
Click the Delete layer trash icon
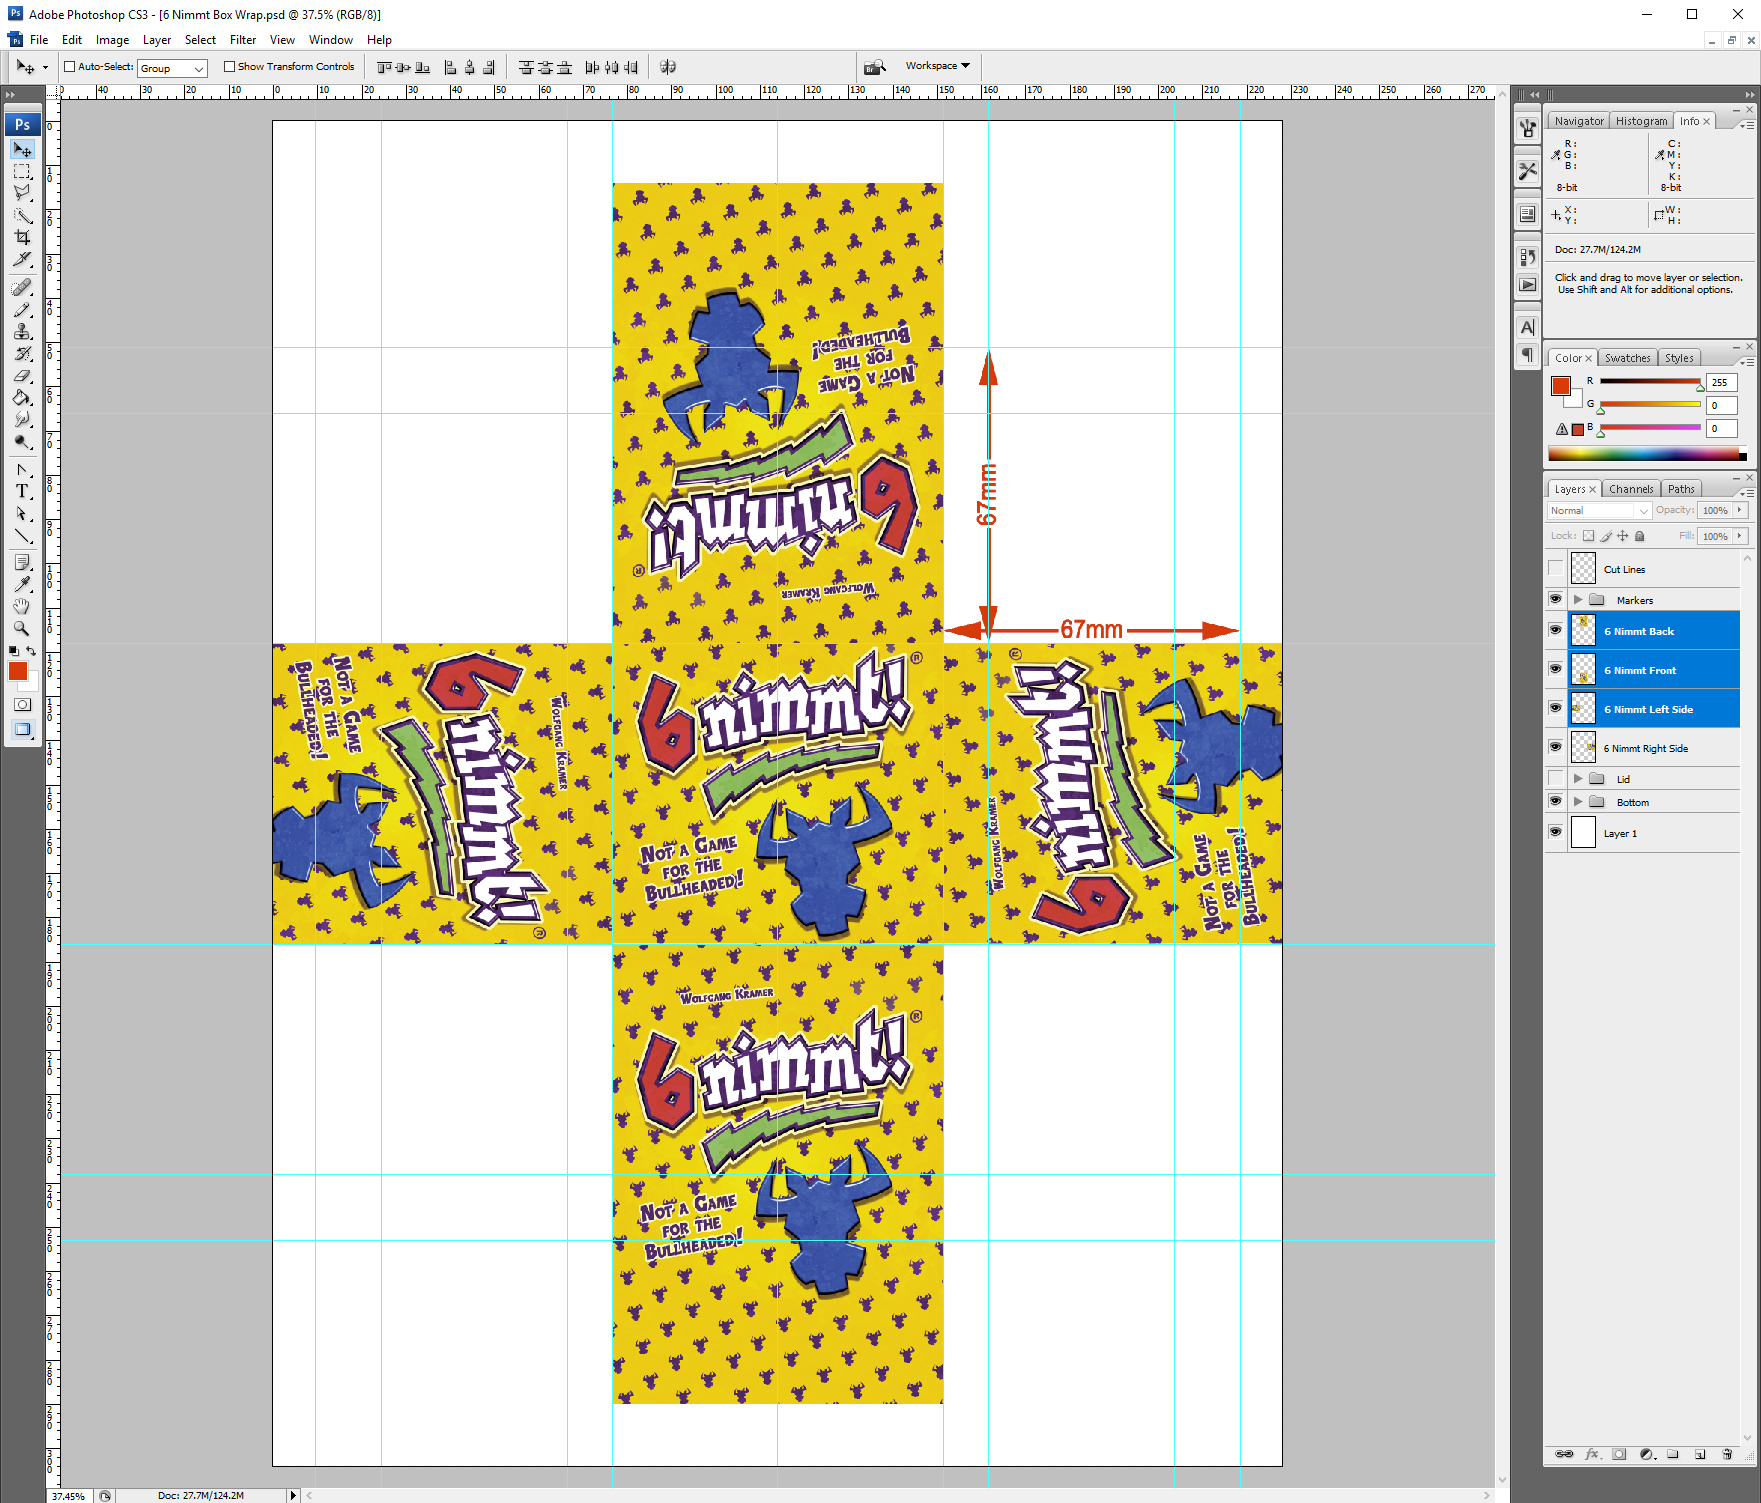point(1728,1454)
